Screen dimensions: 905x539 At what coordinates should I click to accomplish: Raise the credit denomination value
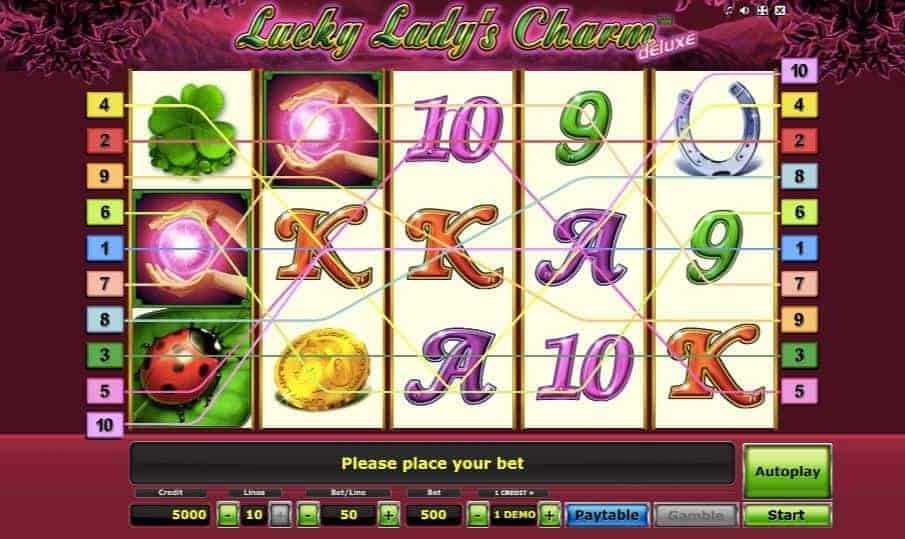coord(549,514)
